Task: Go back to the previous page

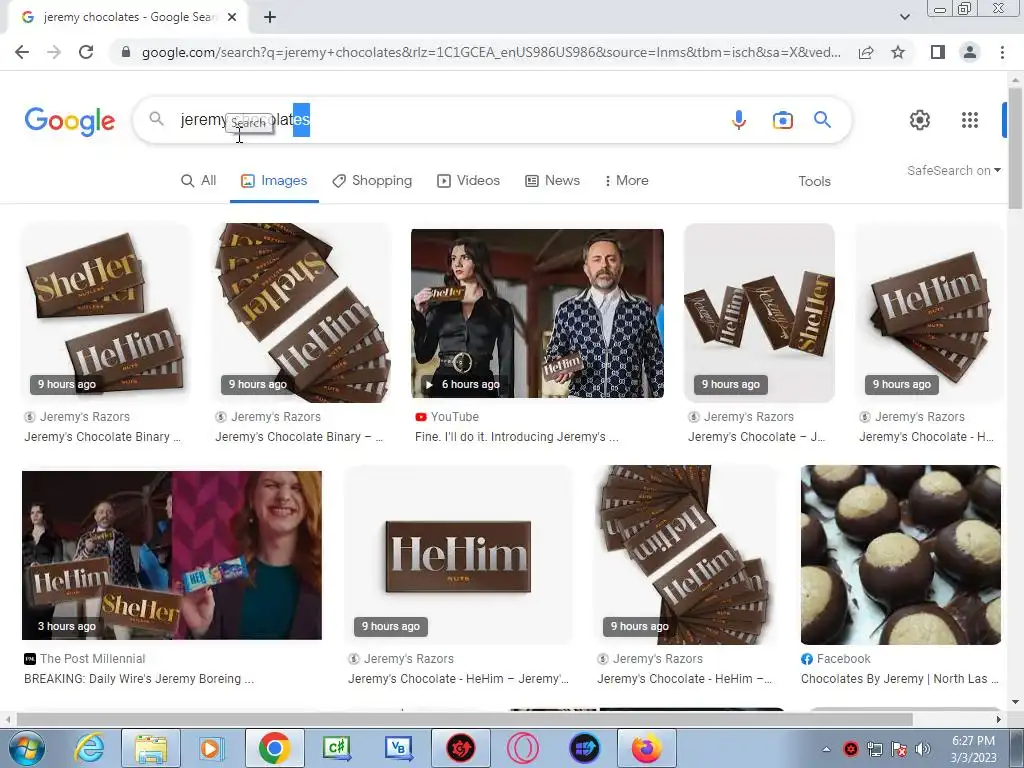Action: [x=22, y=52]
